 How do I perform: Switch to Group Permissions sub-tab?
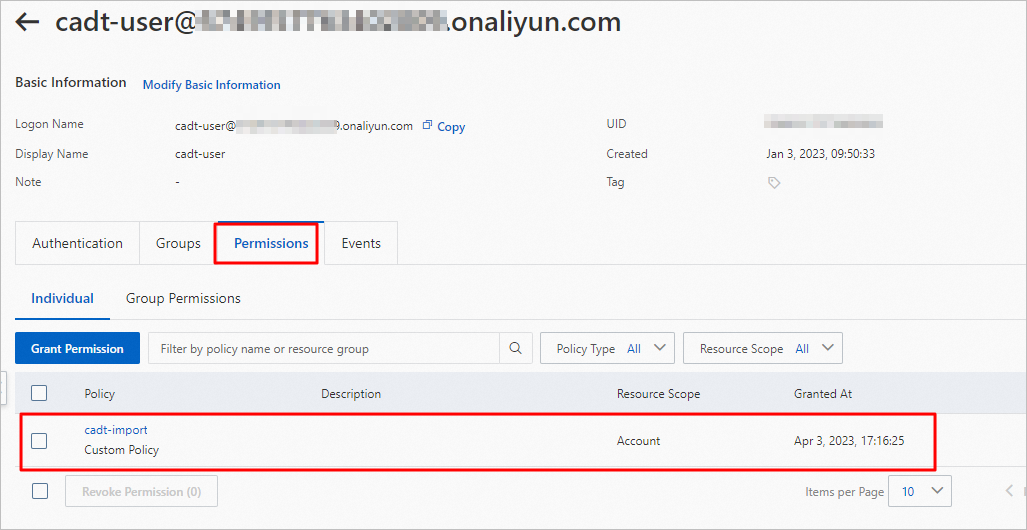click(183, 298)
